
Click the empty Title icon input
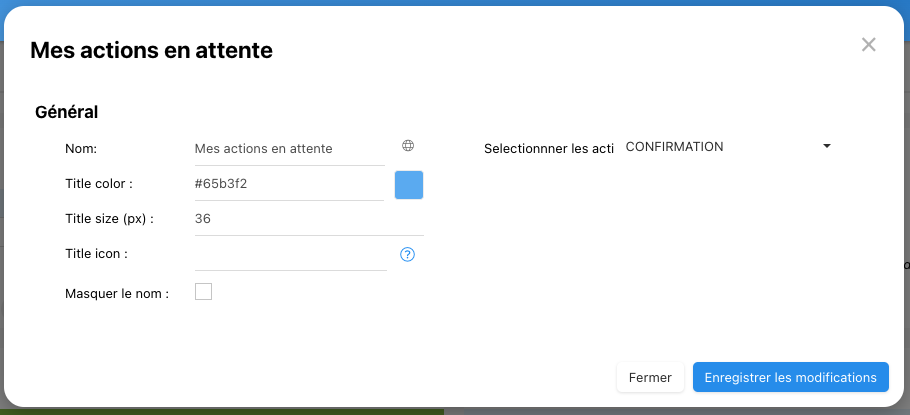(x=291, y=255)
